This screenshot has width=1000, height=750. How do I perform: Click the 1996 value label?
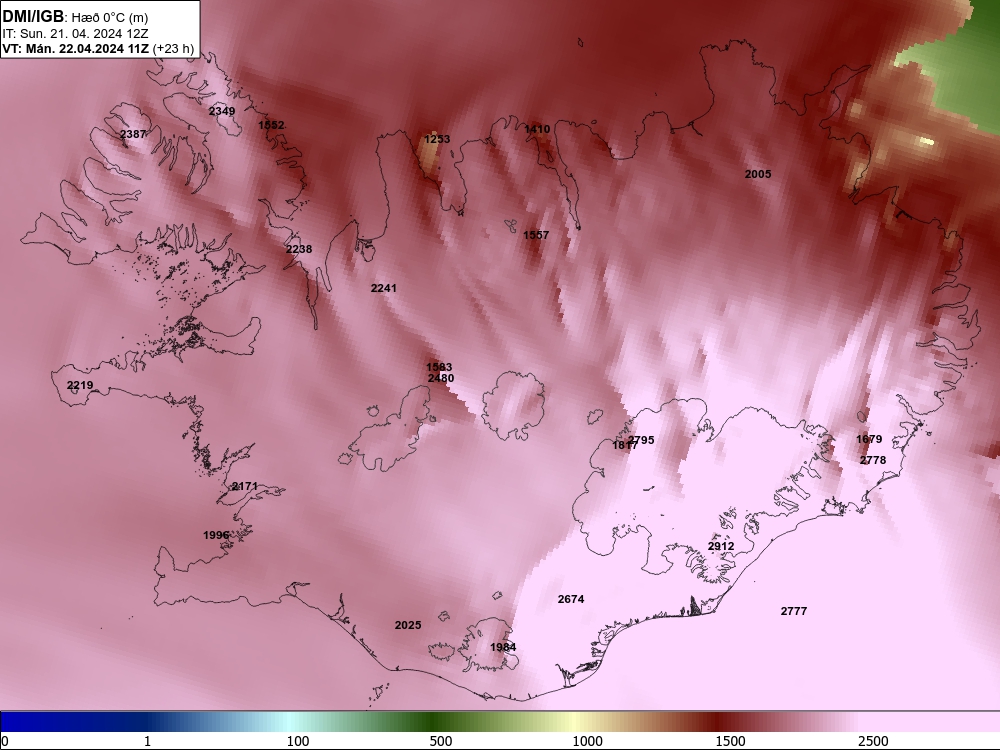(x=216, y=535)
